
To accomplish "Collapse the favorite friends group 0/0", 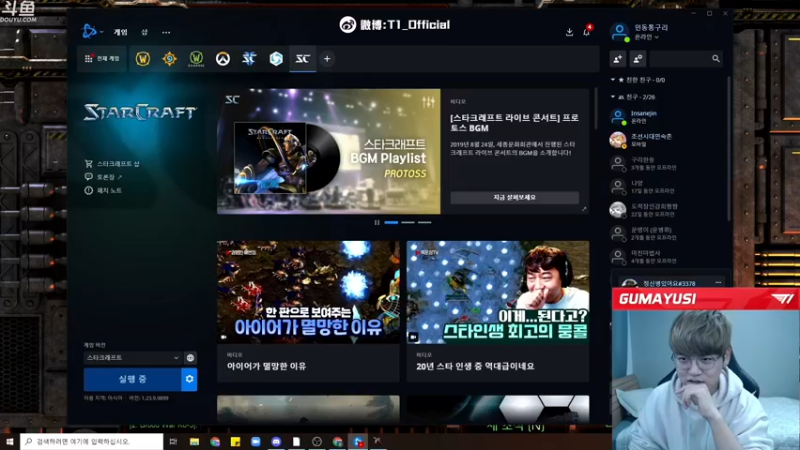I will click(x=639, y=80).
